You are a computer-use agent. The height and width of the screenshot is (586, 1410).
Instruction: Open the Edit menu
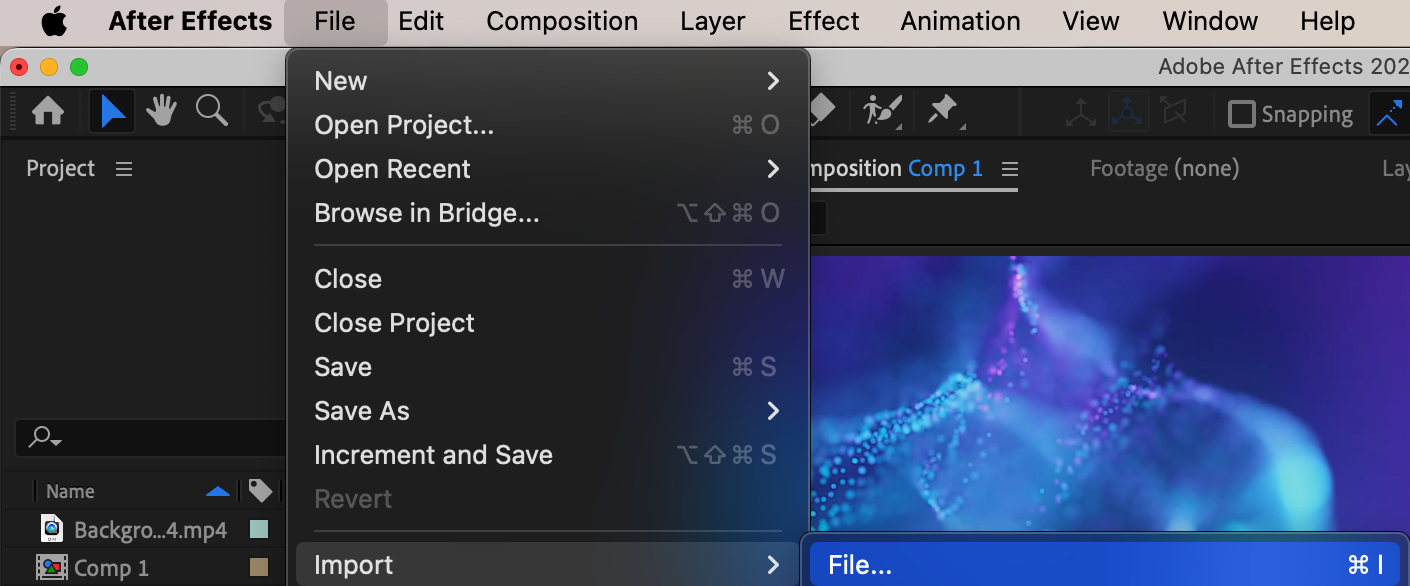point(421,21)
